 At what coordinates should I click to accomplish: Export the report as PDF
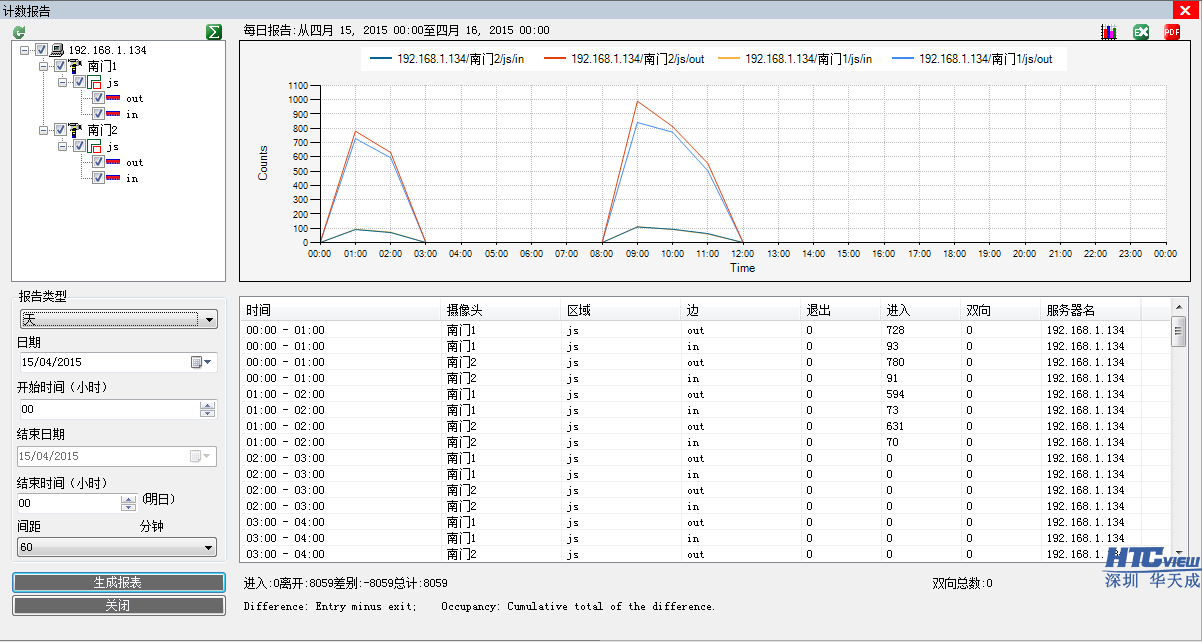1172,32
